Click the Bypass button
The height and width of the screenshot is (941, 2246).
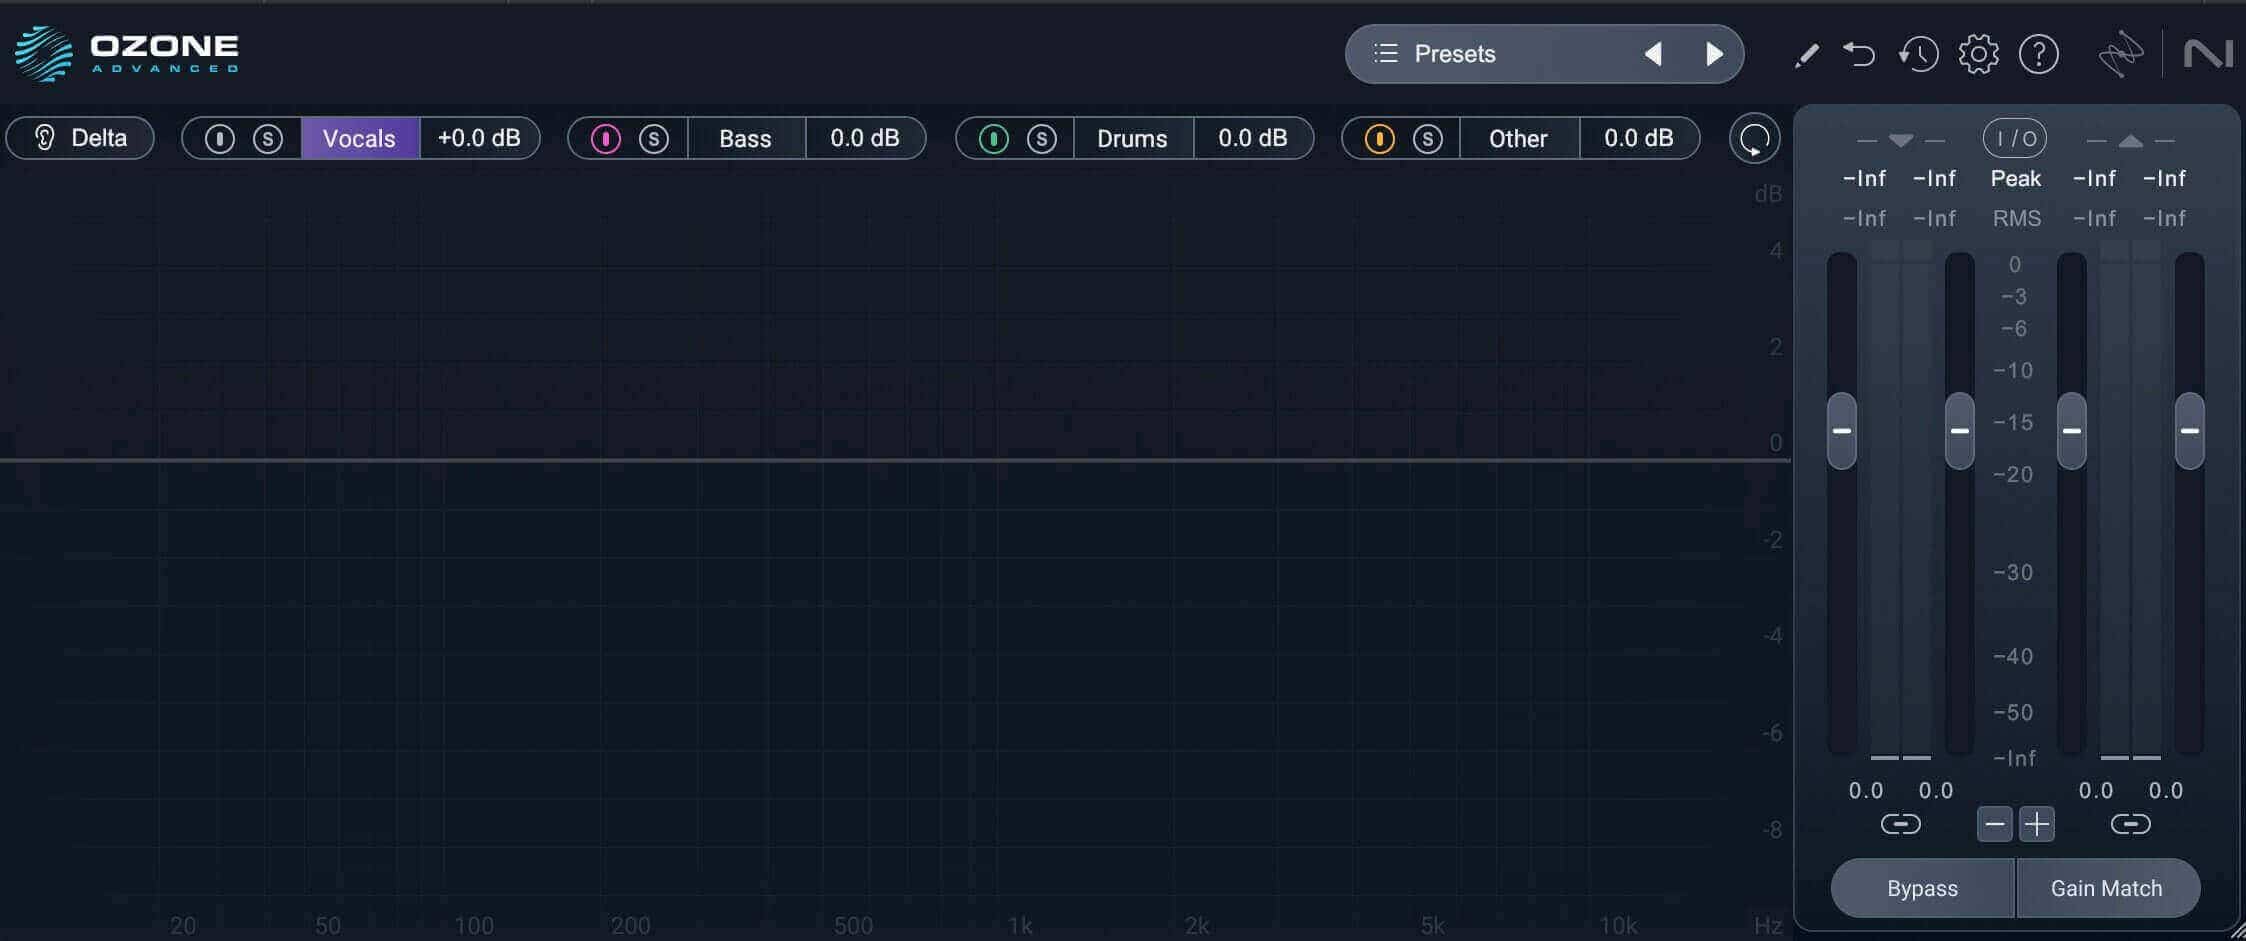(x=1923, y=888)
